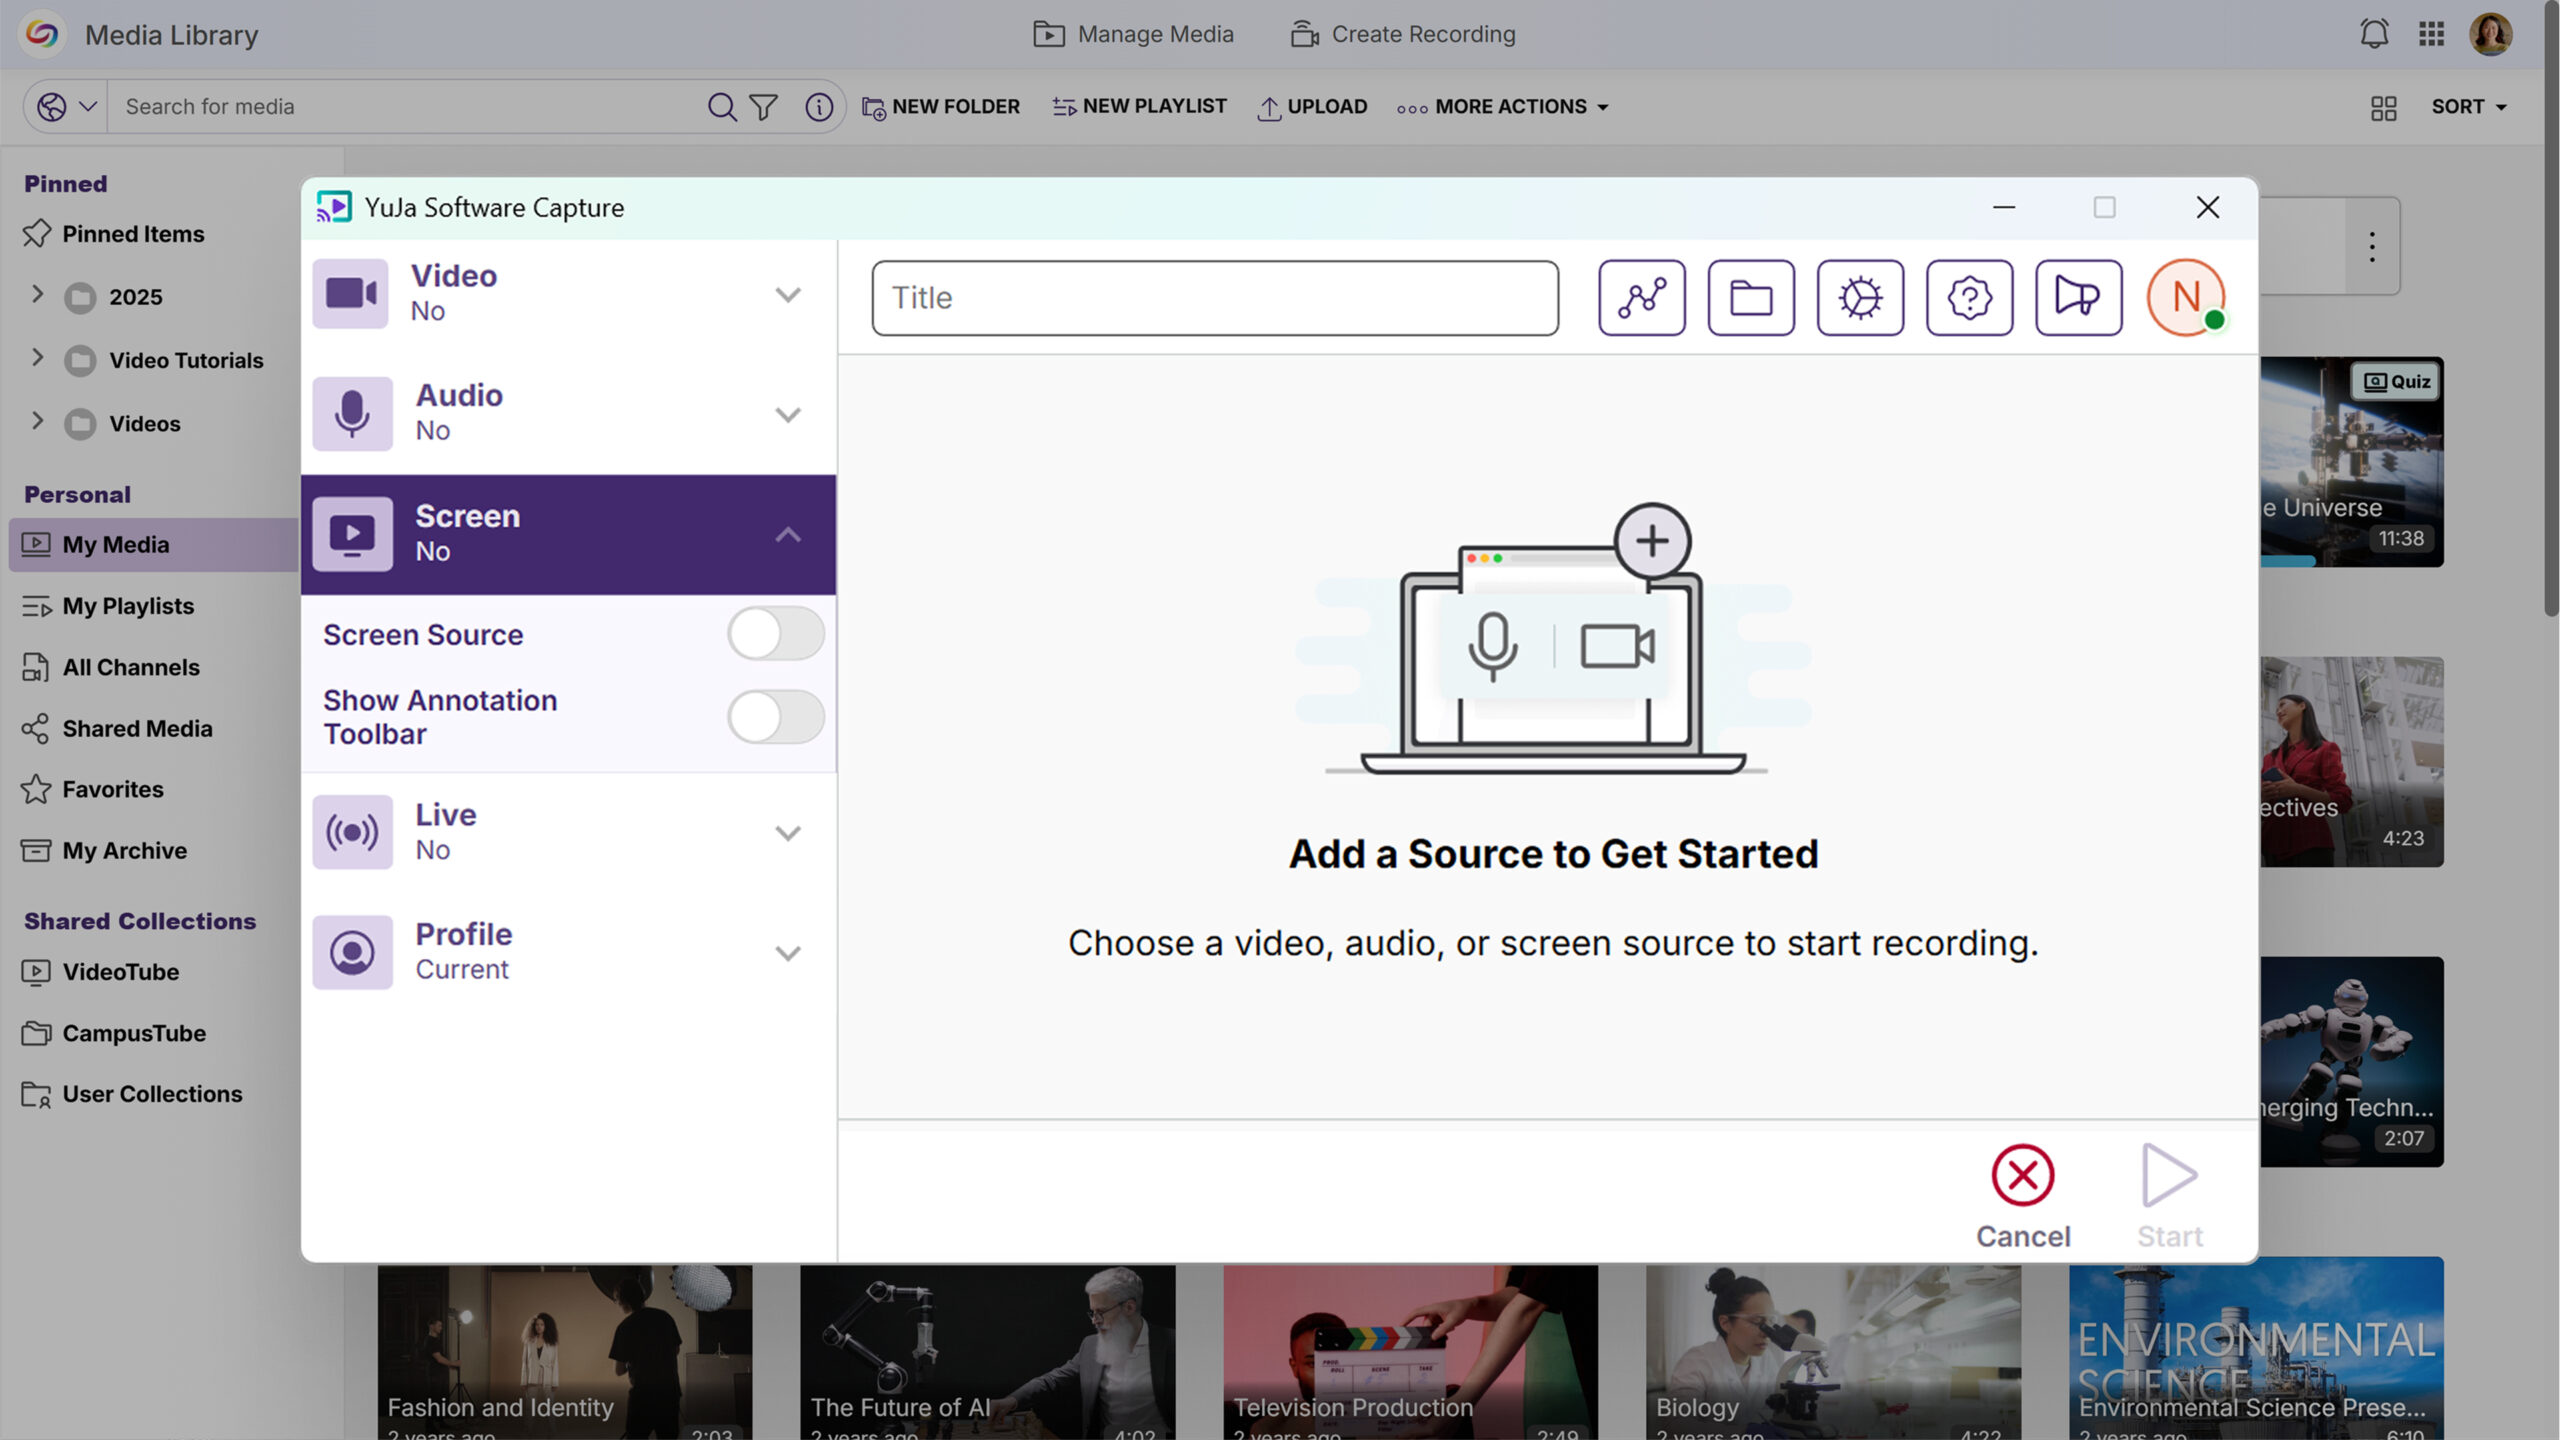The height and width of the screenshot is (1440, 2560).
Task: Open the analytics graph icon in Software Capture
Action: [1641, 297]
